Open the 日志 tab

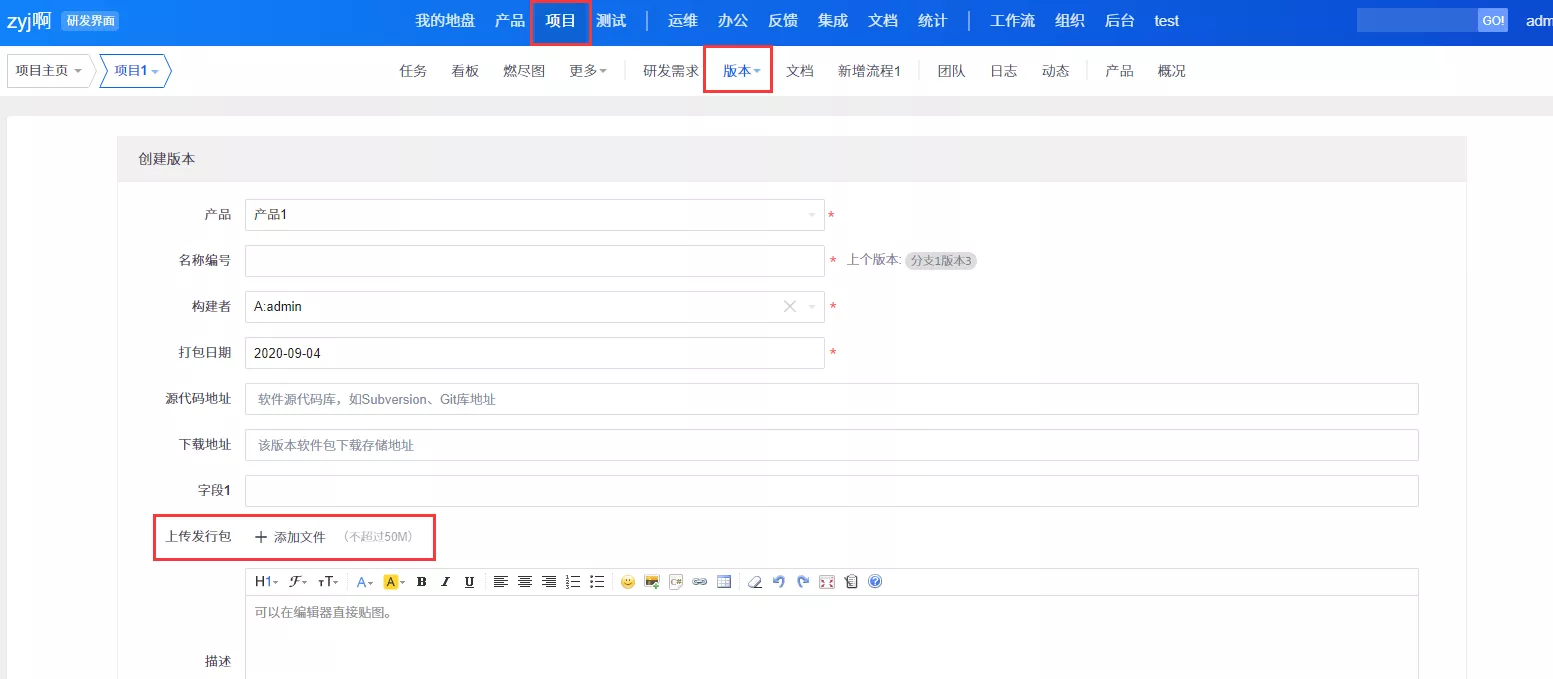coord(1004,71)
